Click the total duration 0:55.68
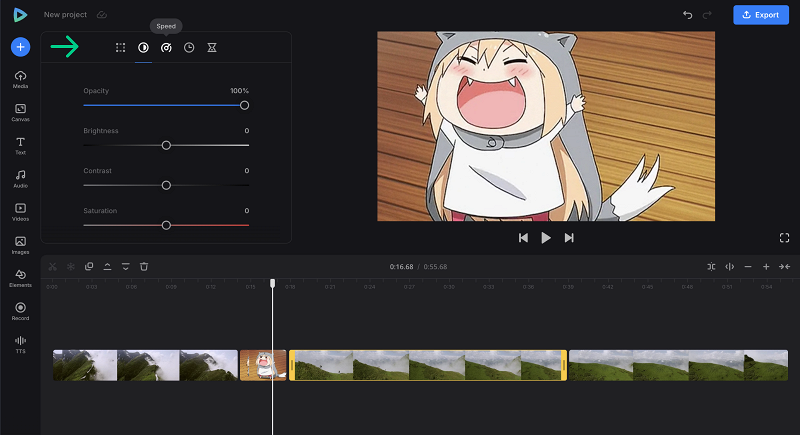The height and width of the screenshot is (435, 800). pyautogui.click(x=435, y=267)
